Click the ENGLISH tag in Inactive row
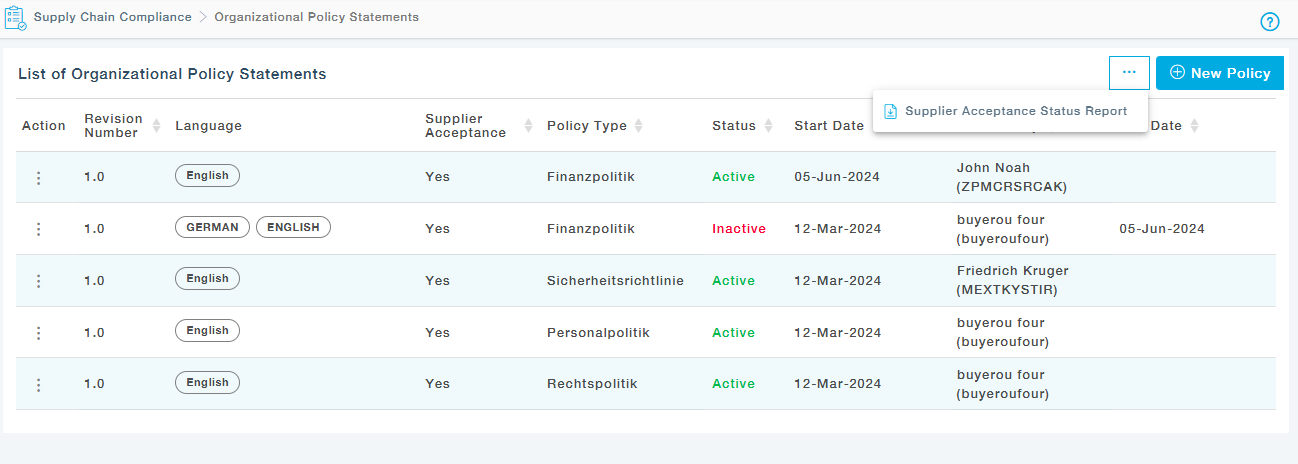The width and height of the screenshot is (1298, 464). (293, 227)
